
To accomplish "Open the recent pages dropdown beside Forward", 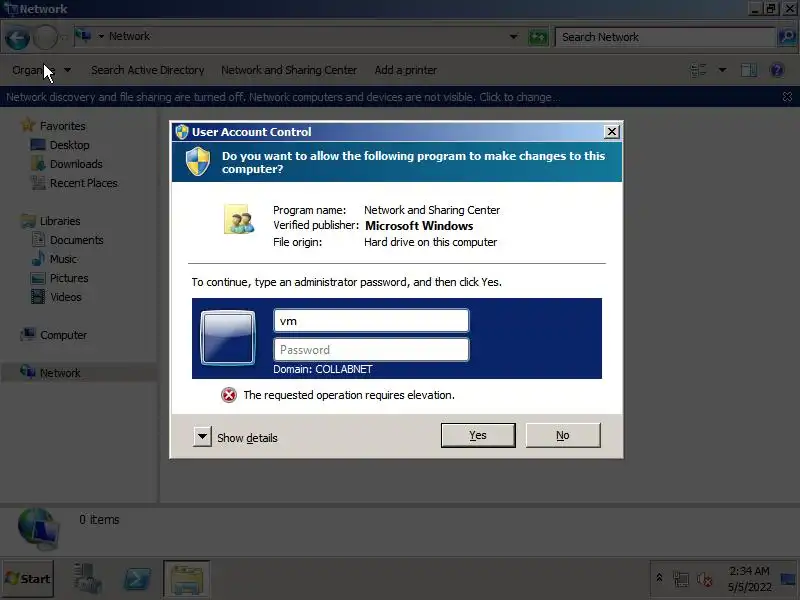I will pyautogui.click(x=64, y=37).
